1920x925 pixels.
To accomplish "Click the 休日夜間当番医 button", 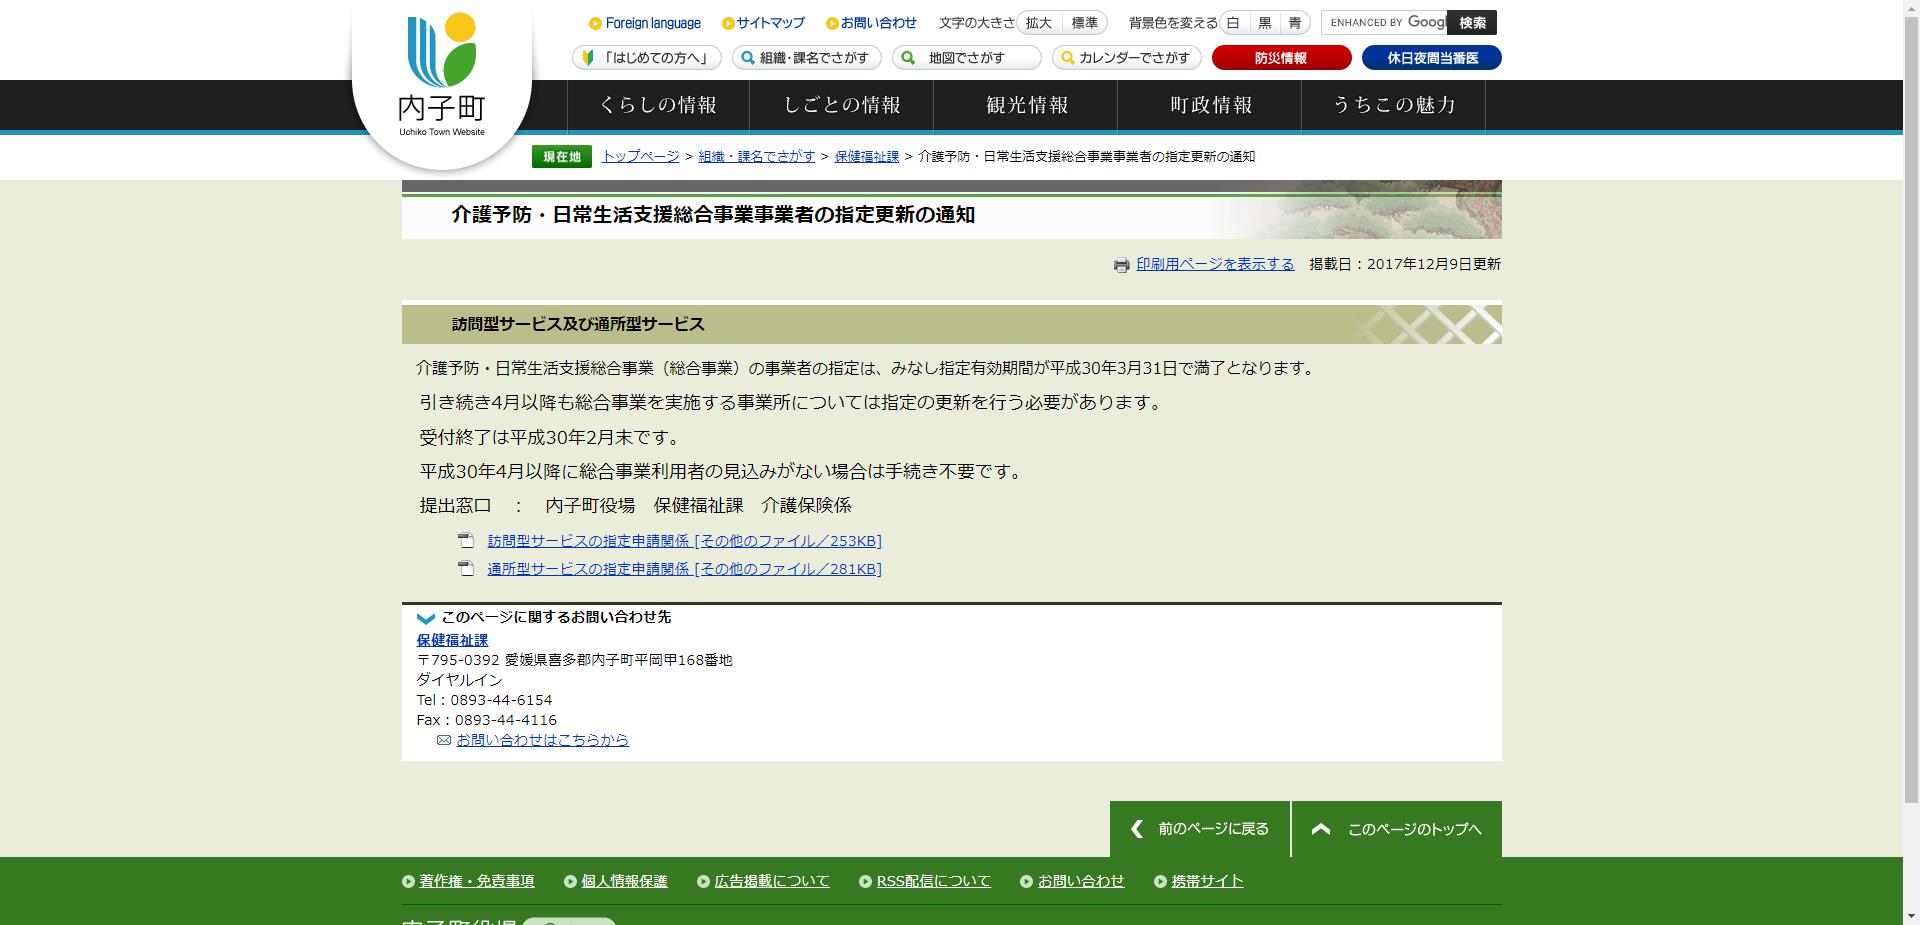I will click(x=1431, y=57).
